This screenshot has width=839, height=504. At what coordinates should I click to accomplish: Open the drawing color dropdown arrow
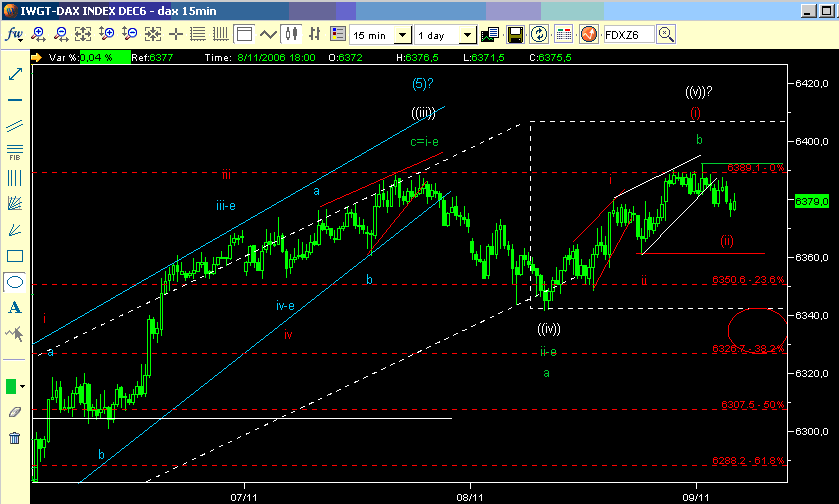[22, 386]
